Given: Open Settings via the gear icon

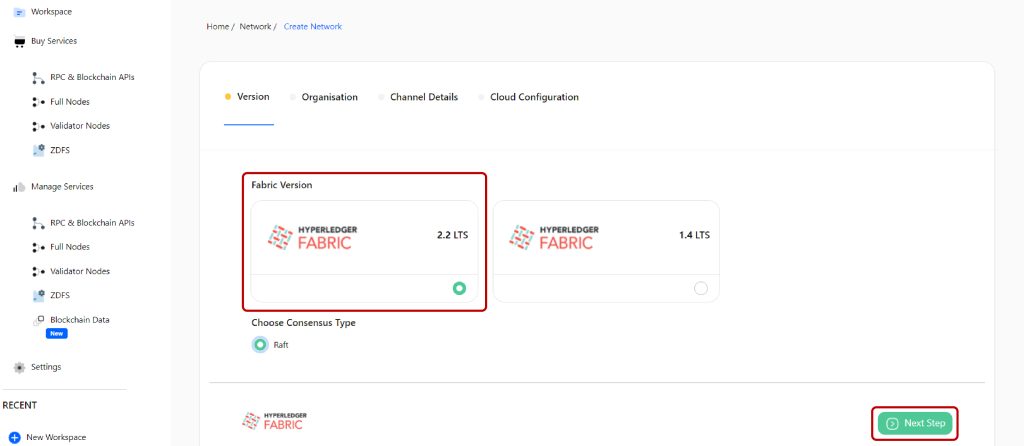Looking at the screenshot, I should (x=19, y=368).
